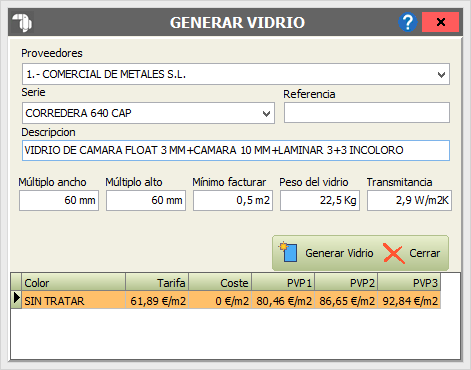
Task: Click the 0 €/m2 coste cell
Action: 220,301
